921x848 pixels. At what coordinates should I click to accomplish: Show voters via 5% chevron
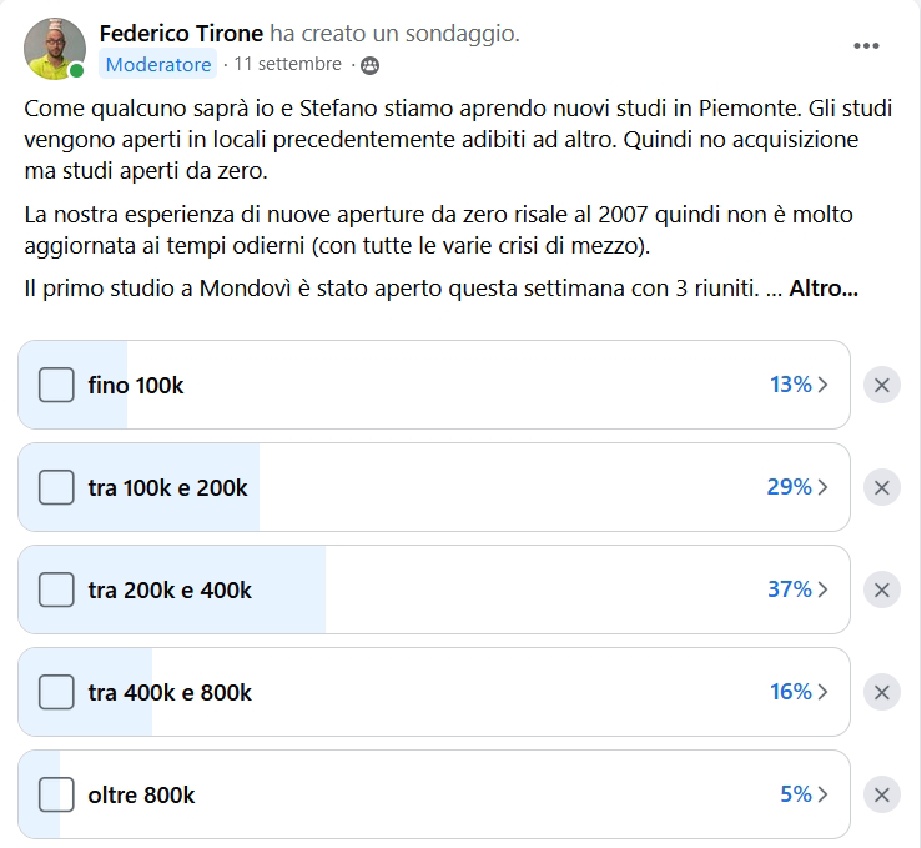click(x=823, y=795)
